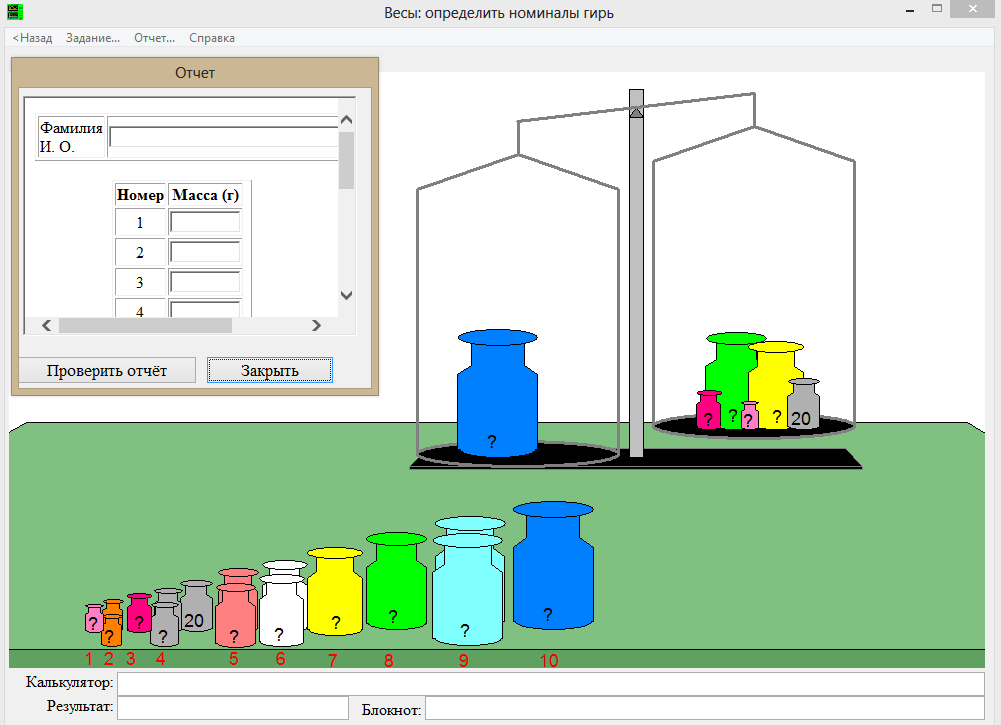Click the blue weight on the left pan
Image resolution: width=1001 pixels, height=725 pixels.
pos(496,400)
